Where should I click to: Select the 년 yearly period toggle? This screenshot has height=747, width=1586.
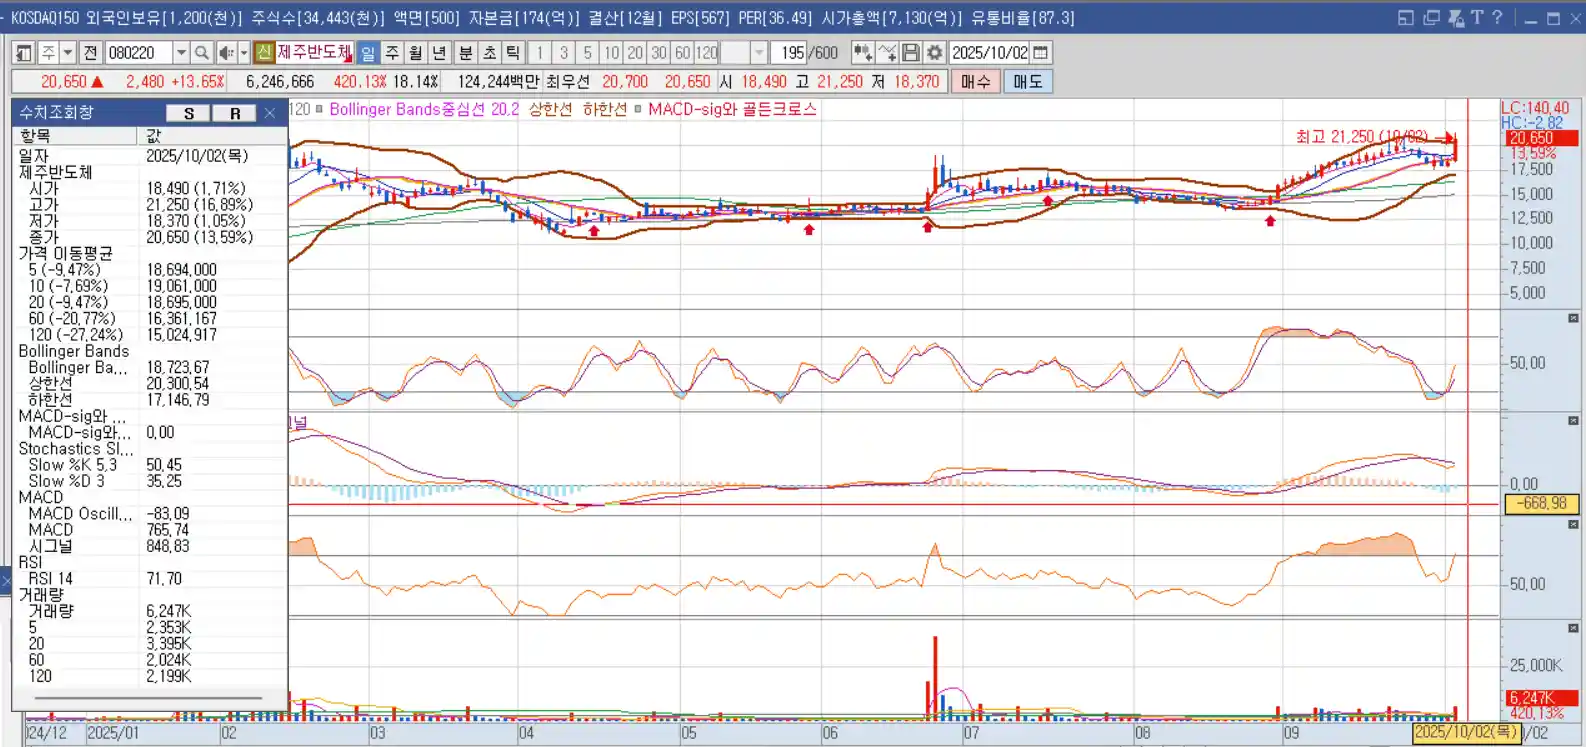tap(439, 52)
